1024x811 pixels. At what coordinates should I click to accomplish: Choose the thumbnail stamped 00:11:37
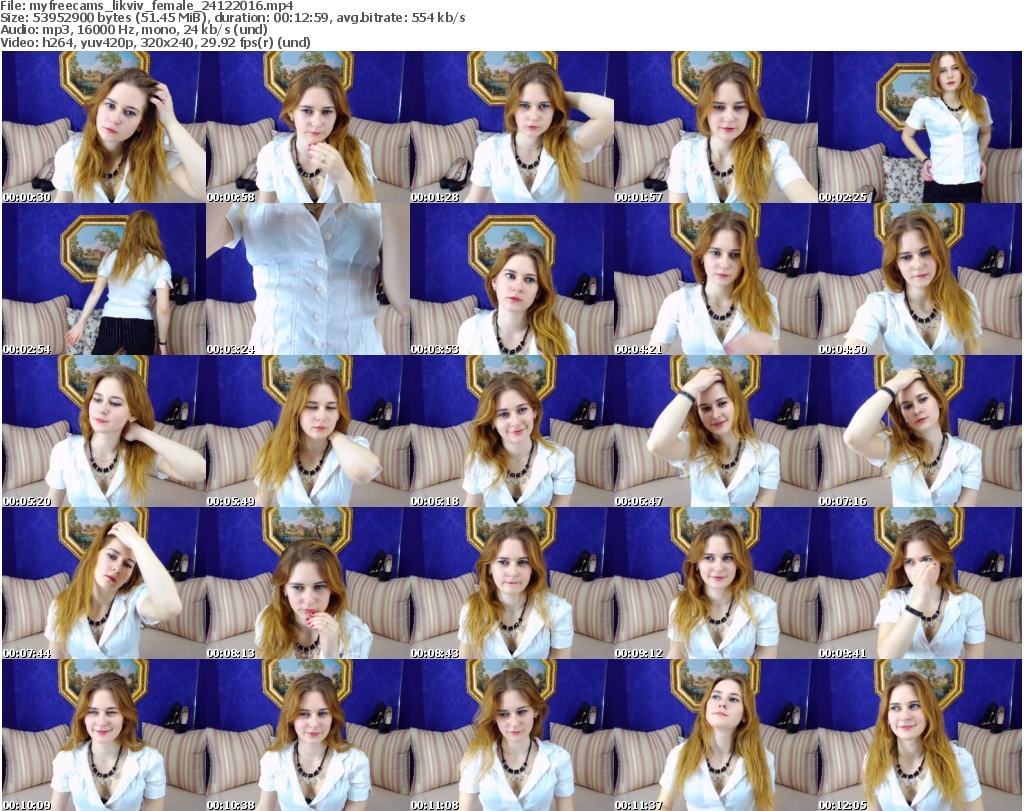716,735
